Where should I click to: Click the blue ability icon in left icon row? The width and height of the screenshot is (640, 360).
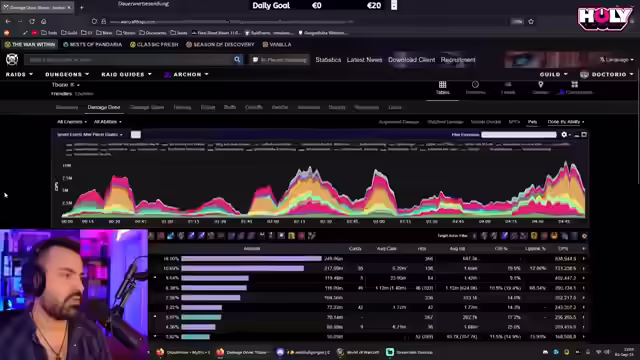click(171, 236)
